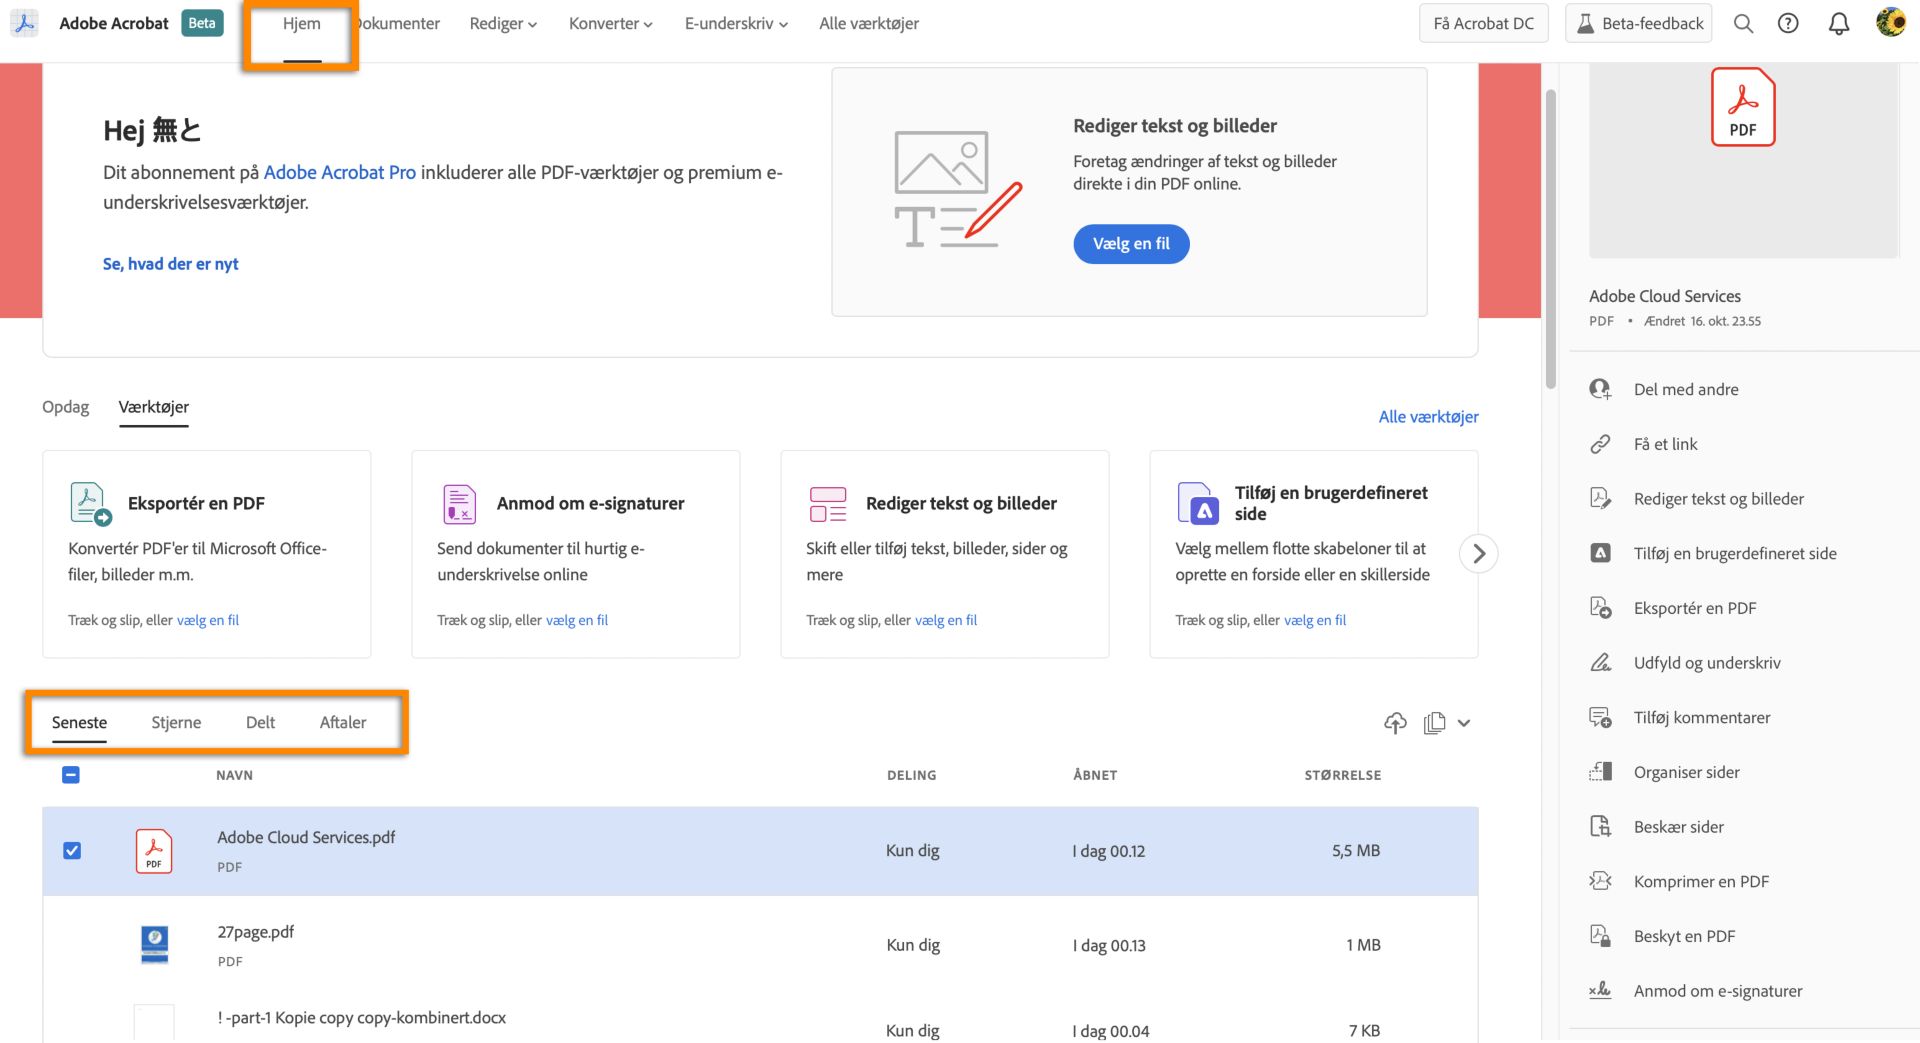Switch to the Delt files tab
The image size is (1920, 1043).
point(260,722)
